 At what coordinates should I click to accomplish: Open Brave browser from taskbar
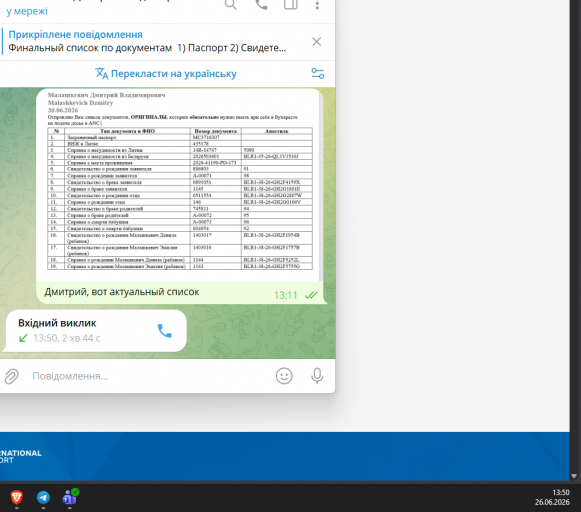(x=17, y=497)
